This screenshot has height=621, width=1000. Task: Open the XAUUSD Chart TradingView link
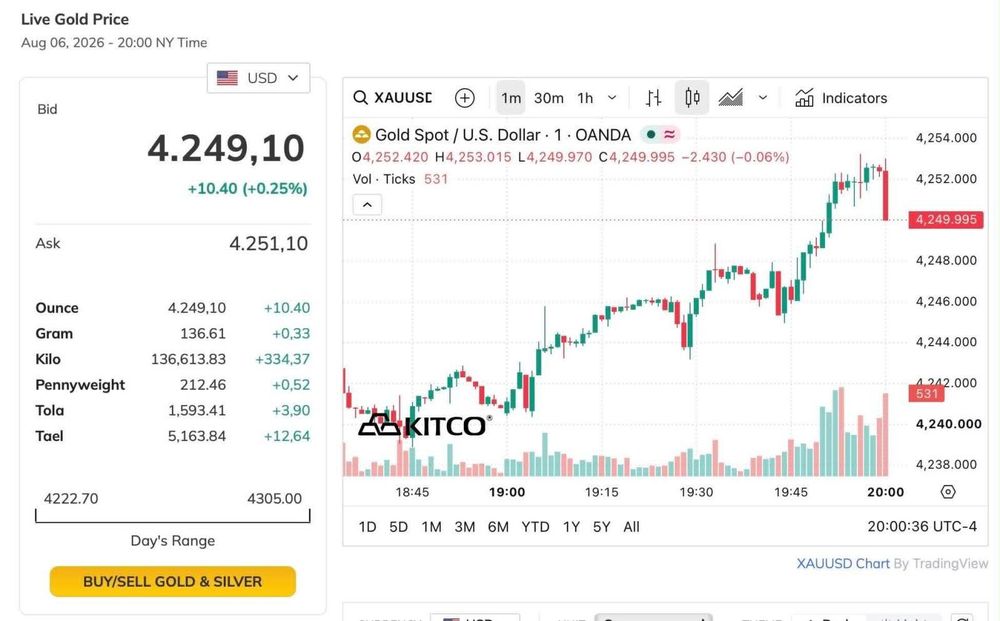pos(842,564)
